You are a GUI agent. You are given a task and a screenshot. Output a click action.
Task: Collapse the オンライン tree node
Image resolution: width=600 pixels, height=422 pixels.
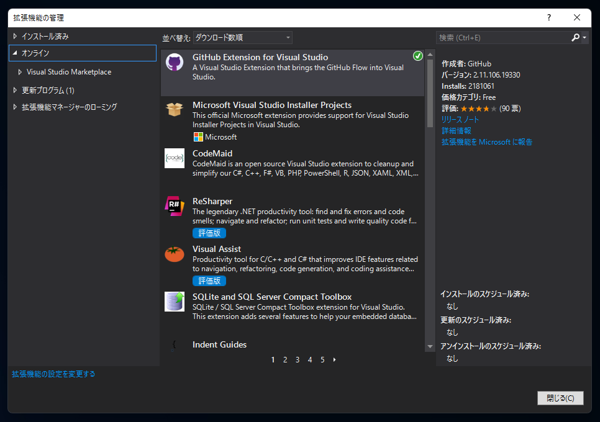point(15,53)
